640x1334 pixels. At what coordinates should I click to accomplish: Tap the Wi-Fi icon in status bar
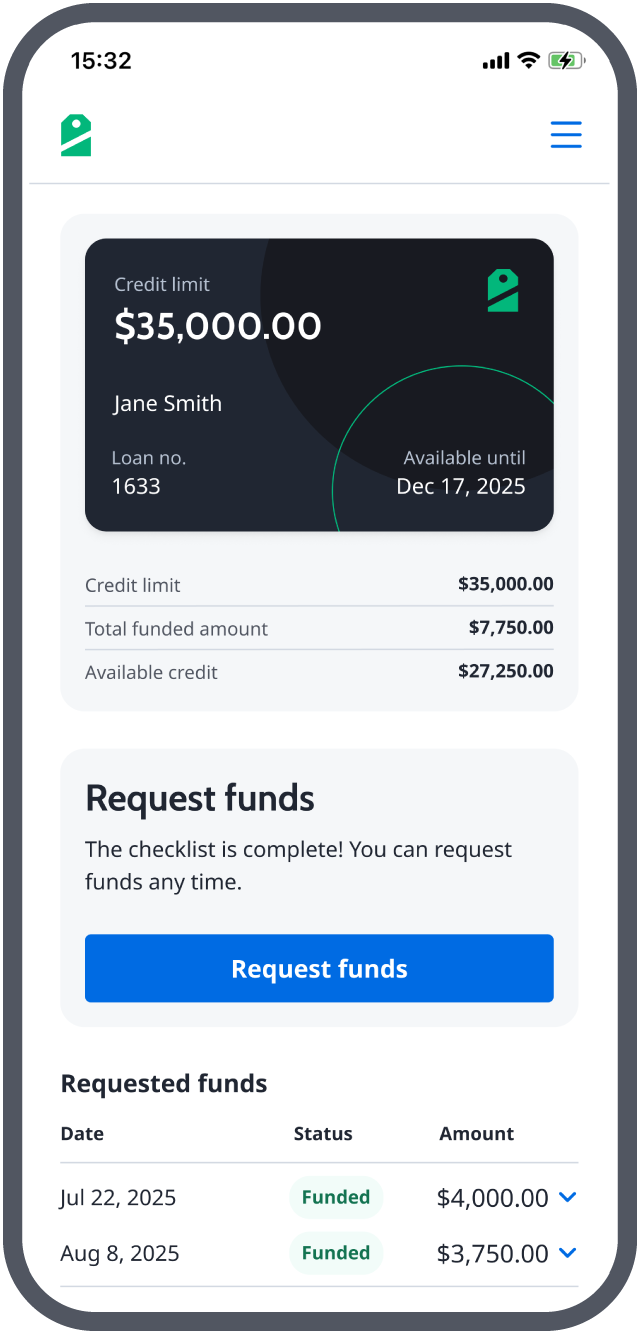528,61
